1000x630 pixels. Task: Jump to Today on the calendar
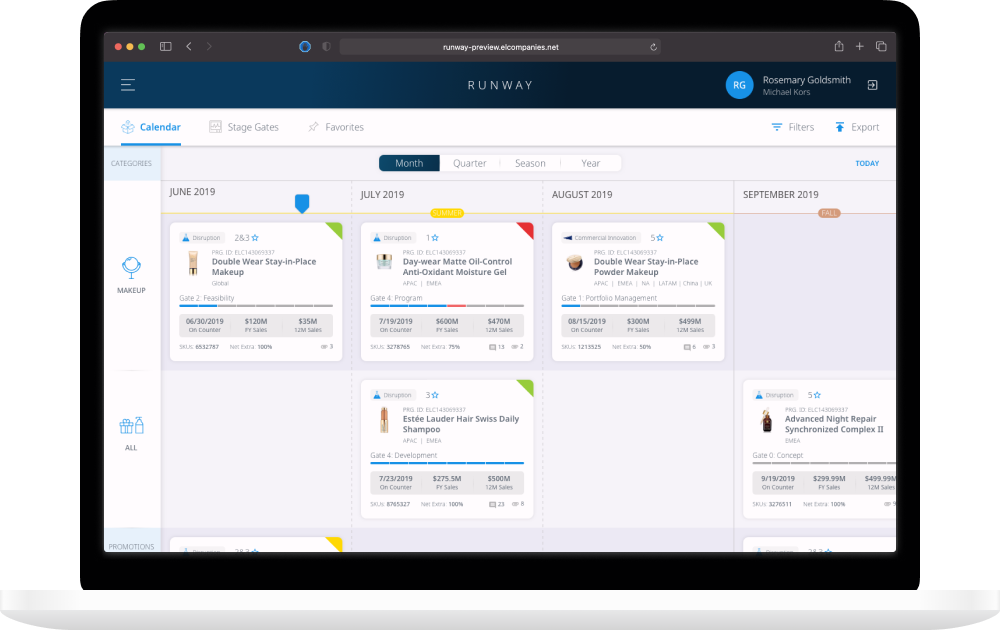[867, 163]
